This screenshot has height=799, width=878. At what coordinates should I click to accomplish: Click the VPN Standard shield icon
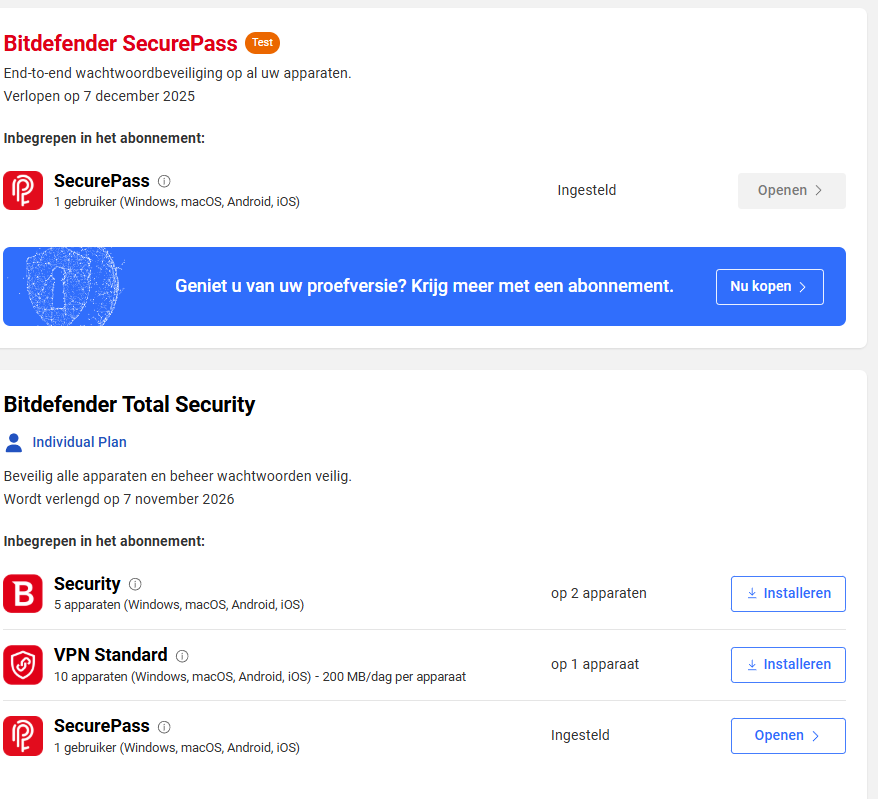pyautogui.click(x=23, y=664)
